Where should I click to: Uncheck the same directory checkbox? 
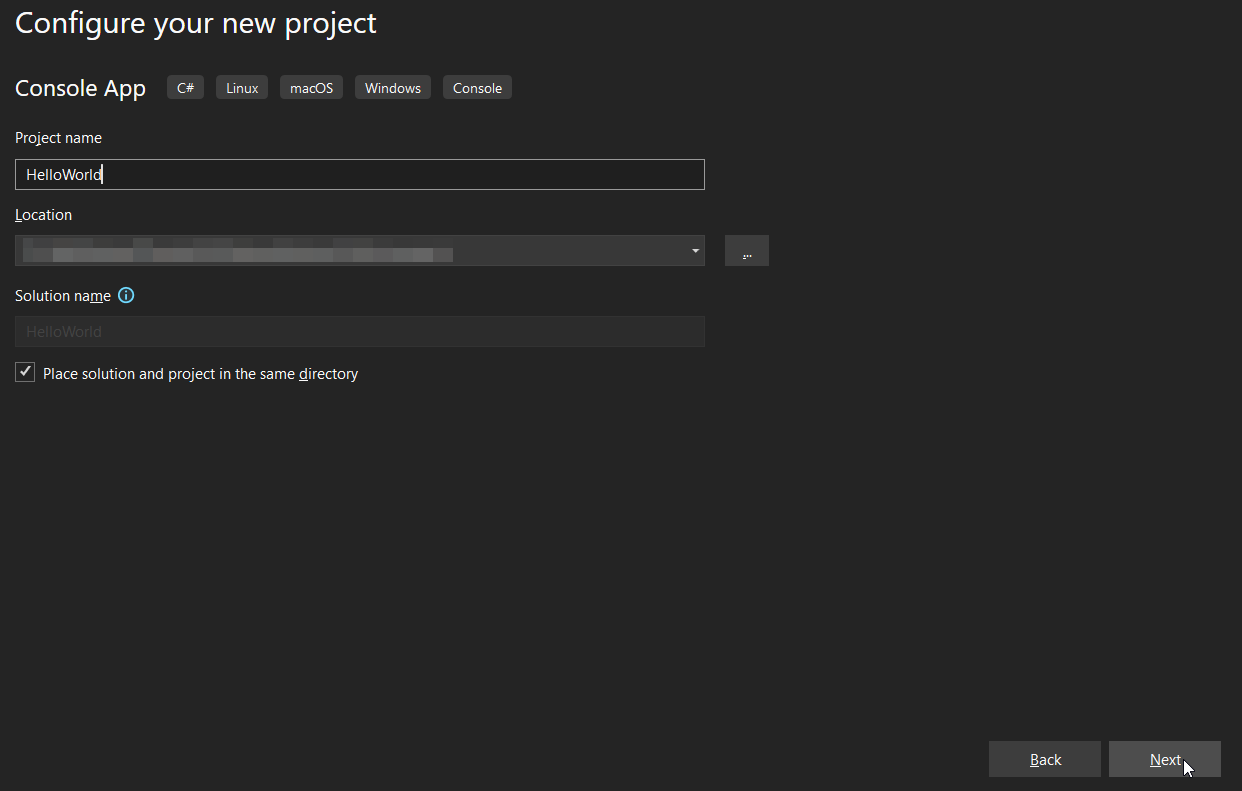tap(26, 373)
